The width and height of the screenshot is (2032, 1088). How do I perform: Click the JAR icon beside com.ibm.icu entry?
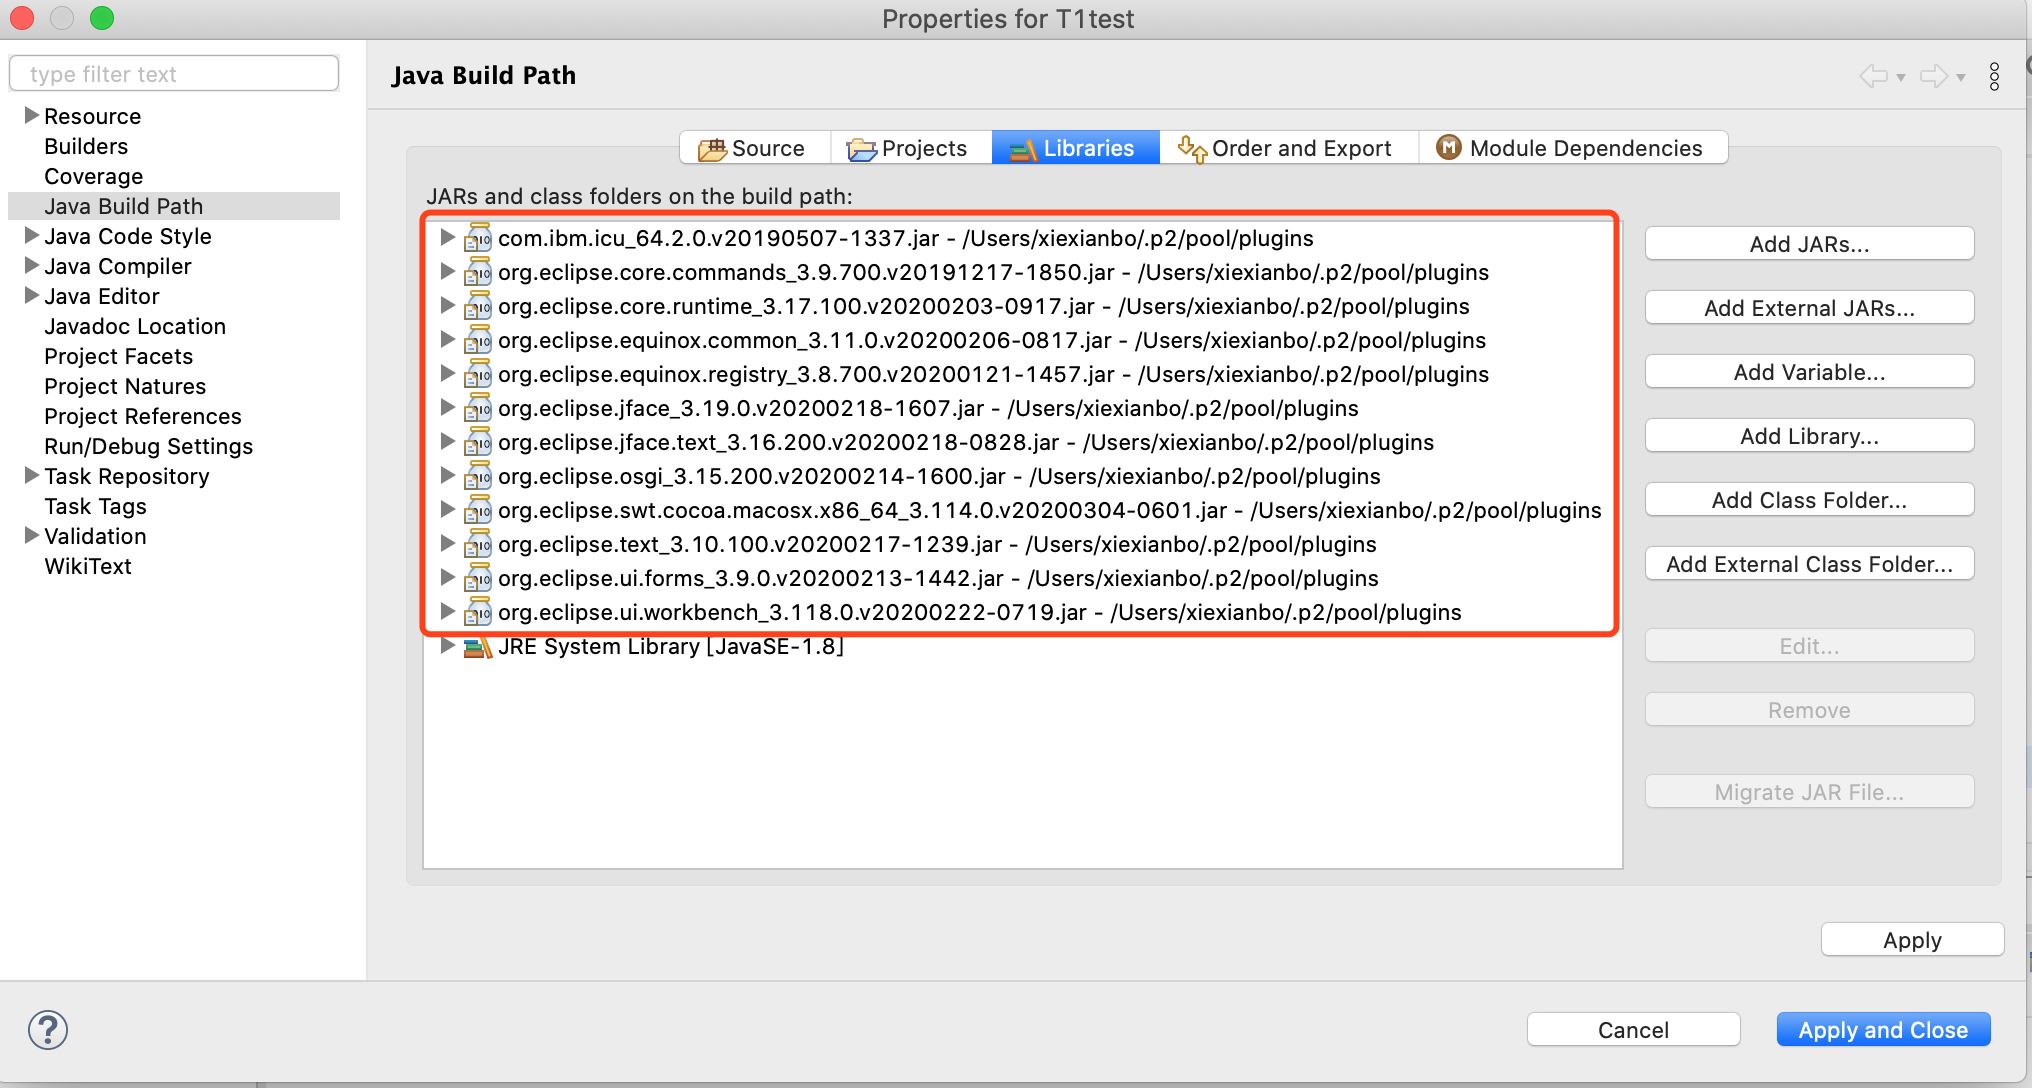pos(479,238)
